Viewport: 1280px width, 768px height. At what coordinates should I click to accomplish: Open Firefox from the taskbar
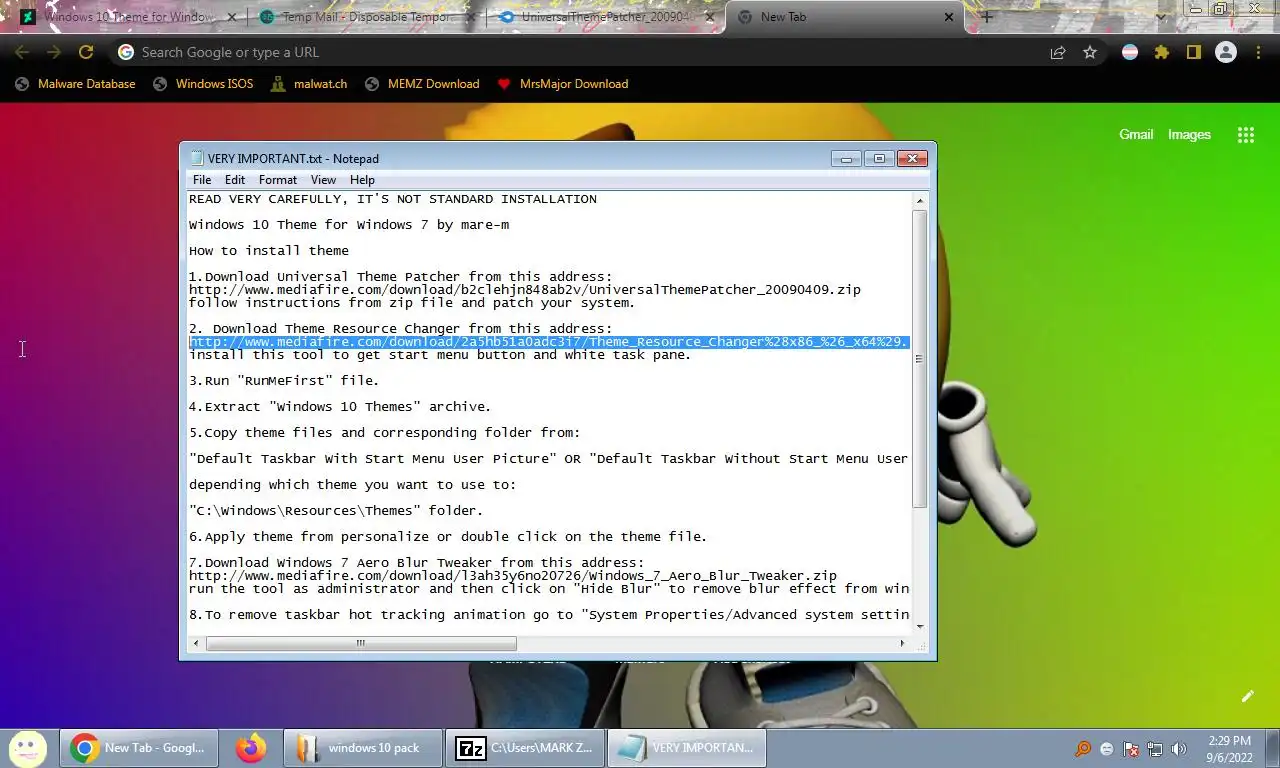[252, 747]
